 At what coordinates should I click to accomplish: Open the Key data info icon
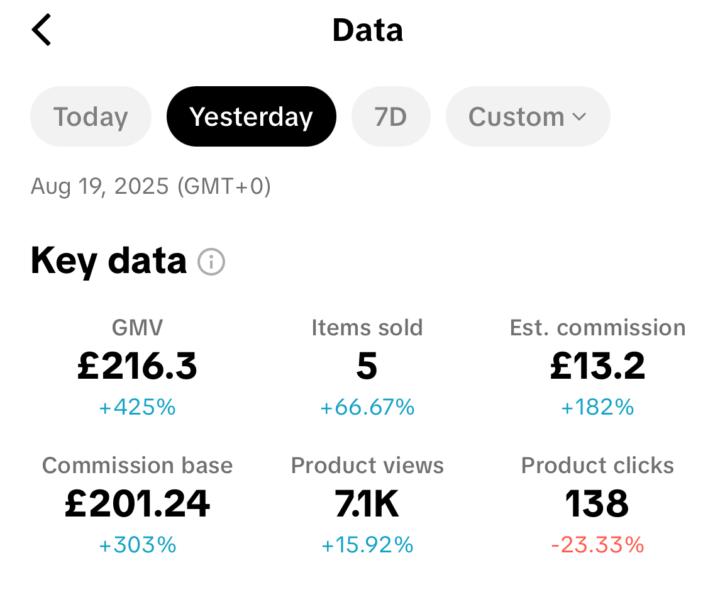click(x=211, y=262)
